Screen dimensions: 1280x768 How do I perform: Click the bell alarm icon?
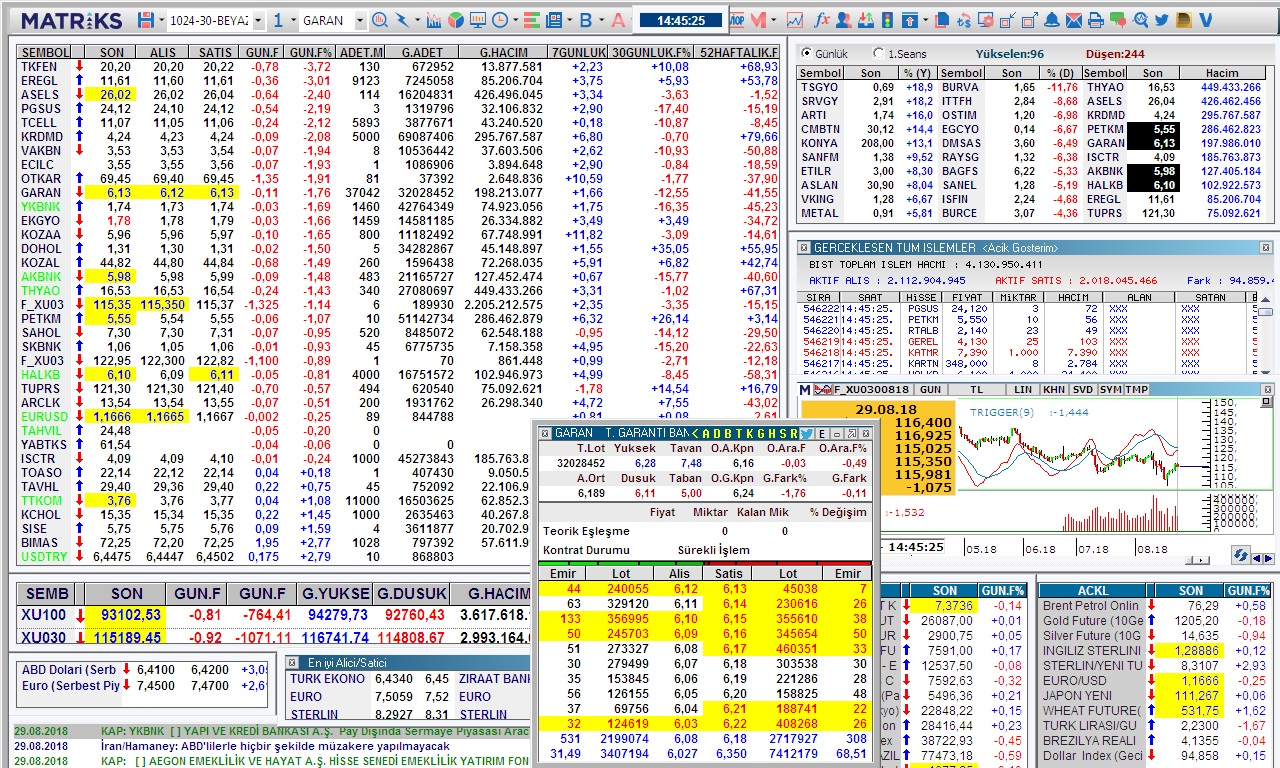click(x=1052, y=20)
